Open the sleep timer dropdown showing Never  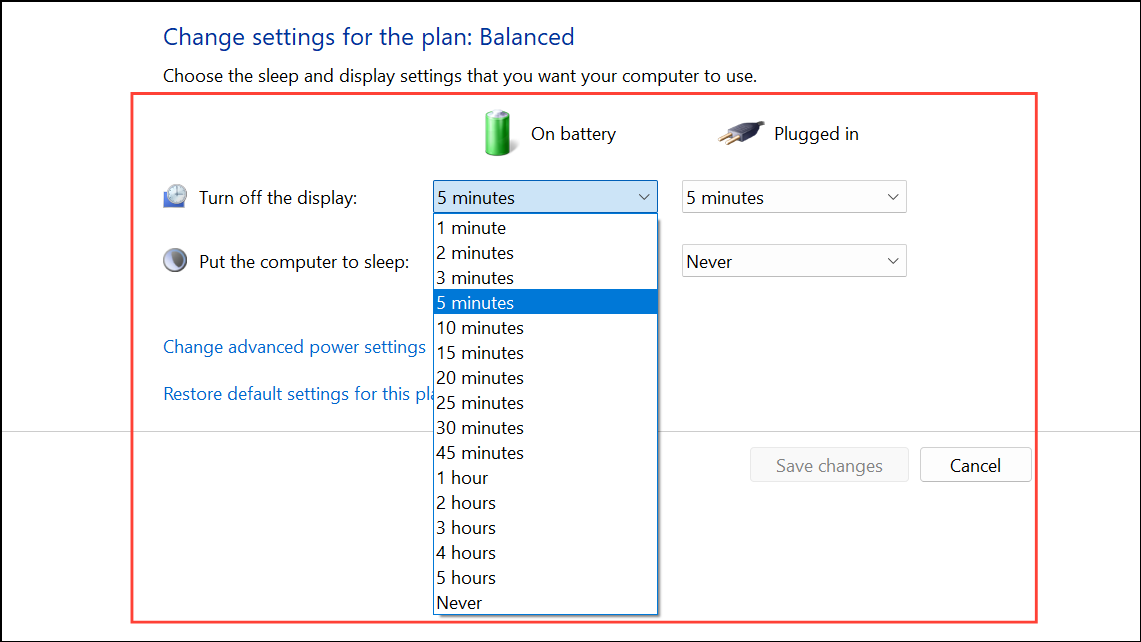[793, 260]
